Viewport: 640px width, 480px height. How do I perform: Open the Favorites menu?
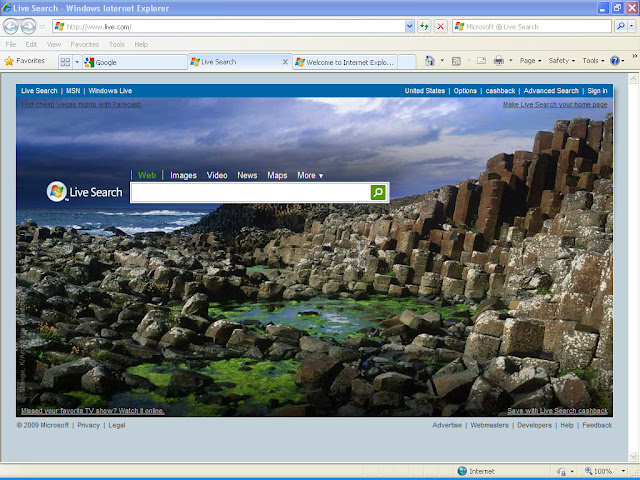(x=84, y=44)
